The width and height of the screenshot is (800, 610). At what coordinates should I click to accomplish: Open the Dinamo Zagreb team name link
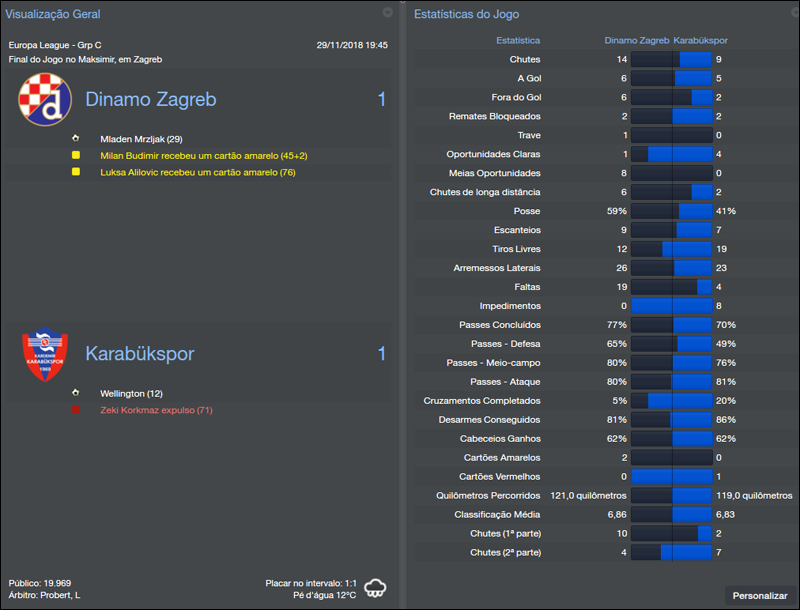coord(150,100)
